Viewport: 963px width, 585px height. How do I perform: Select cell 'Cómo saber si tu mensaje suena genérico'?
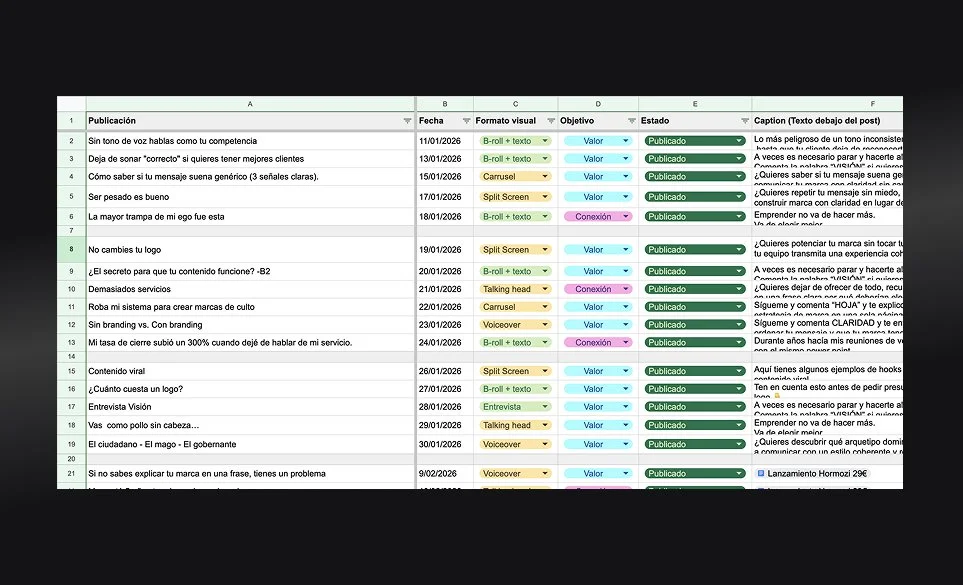coord(251,176)
